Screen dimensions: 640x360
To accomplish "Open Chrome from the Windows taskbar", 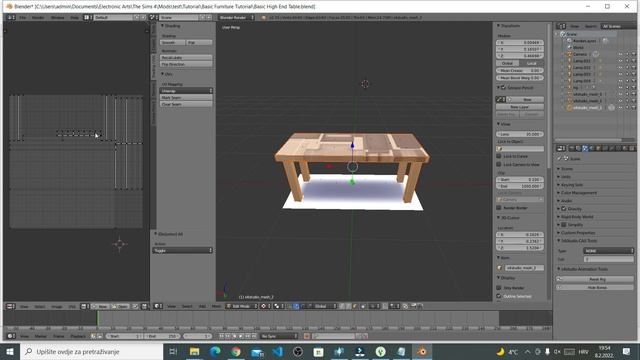I will (236, 351).
